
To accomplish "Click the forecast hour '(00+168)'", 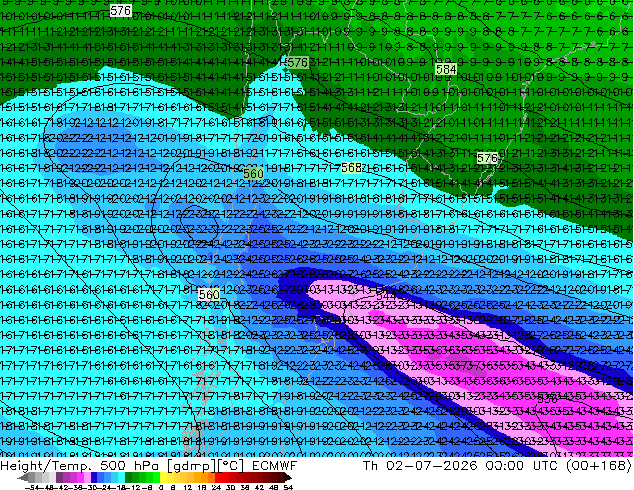I will pos(598,466).
